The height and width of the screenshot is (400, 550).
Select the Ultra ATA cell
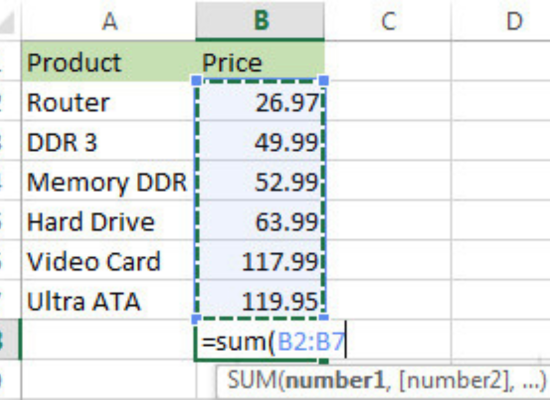click(x=109, y=300)
